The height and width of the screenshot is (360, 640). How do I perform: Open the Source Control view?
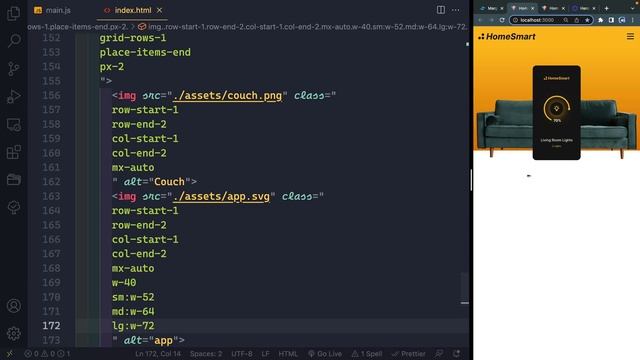click(13, 69)
